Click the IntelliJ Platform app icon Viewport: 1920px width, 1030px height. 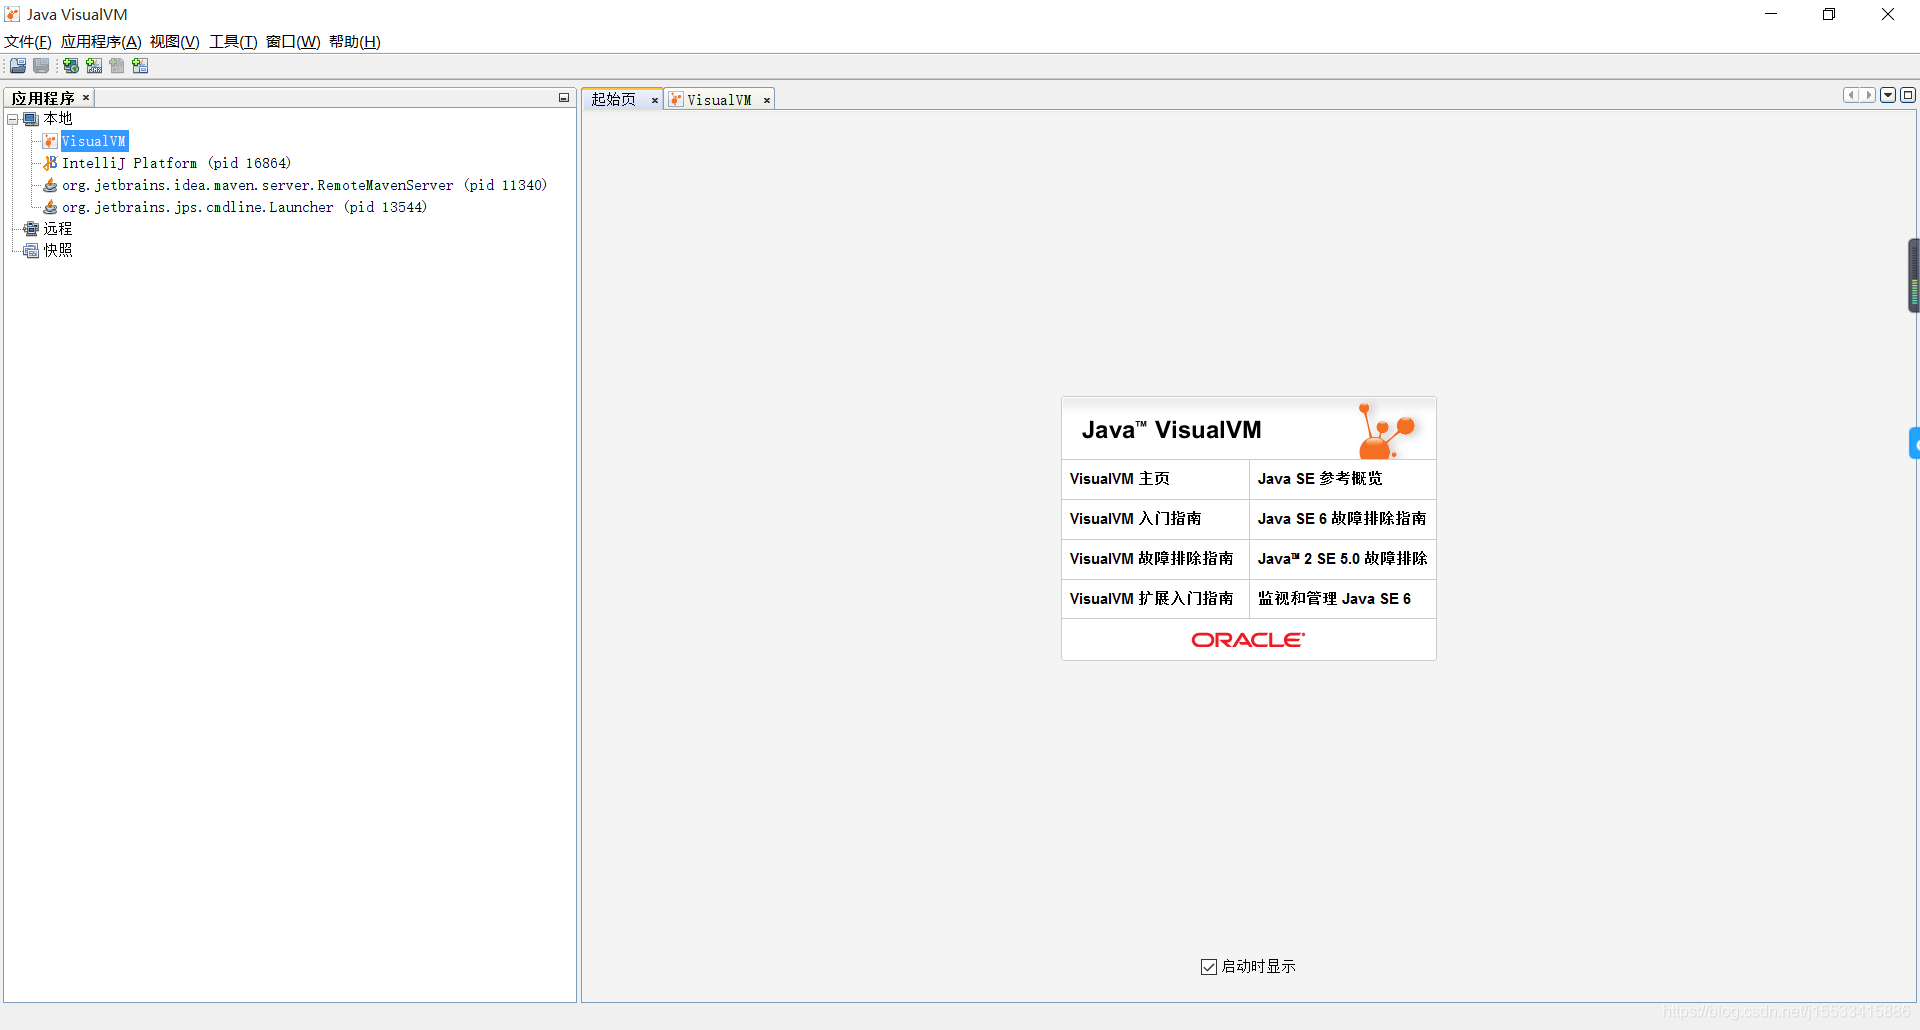(50, 163)
